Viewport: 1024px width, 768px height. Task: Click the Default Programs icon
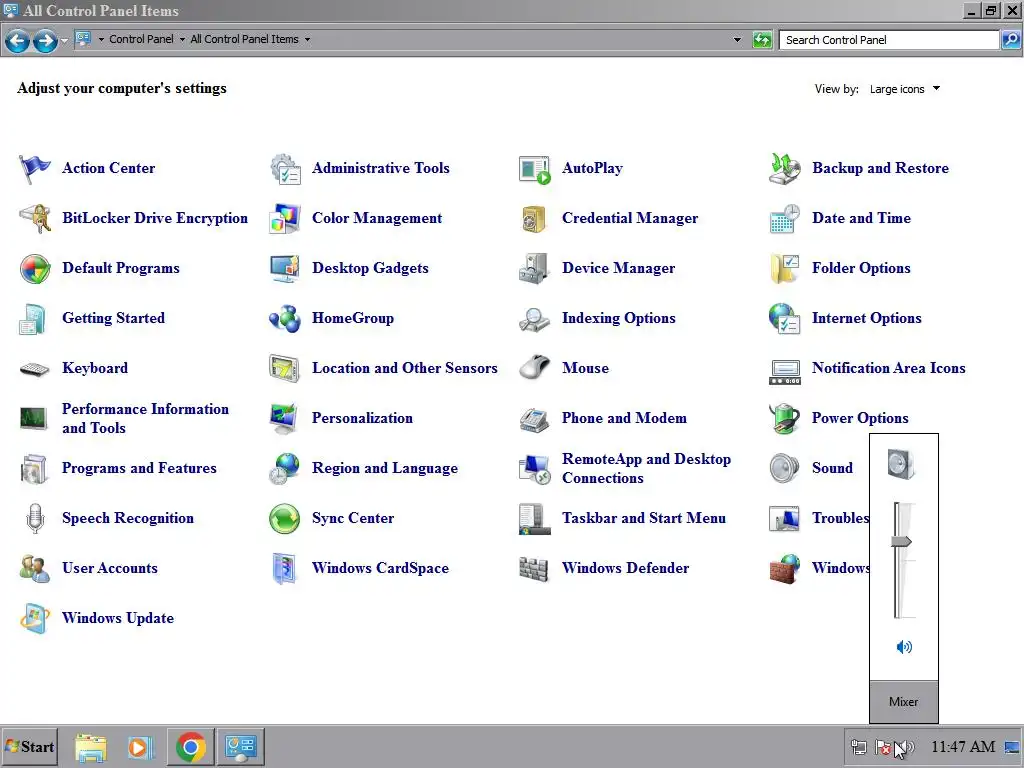35,268
